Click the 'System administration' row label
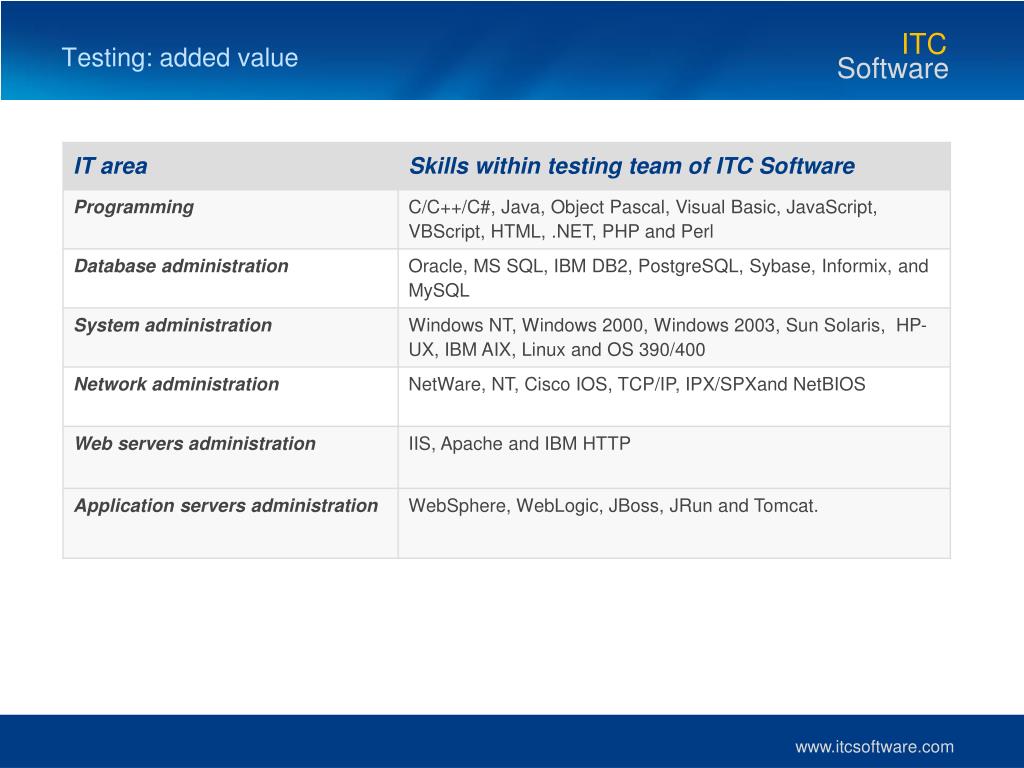Screen dimensions: 1024x768 point(172,325)
